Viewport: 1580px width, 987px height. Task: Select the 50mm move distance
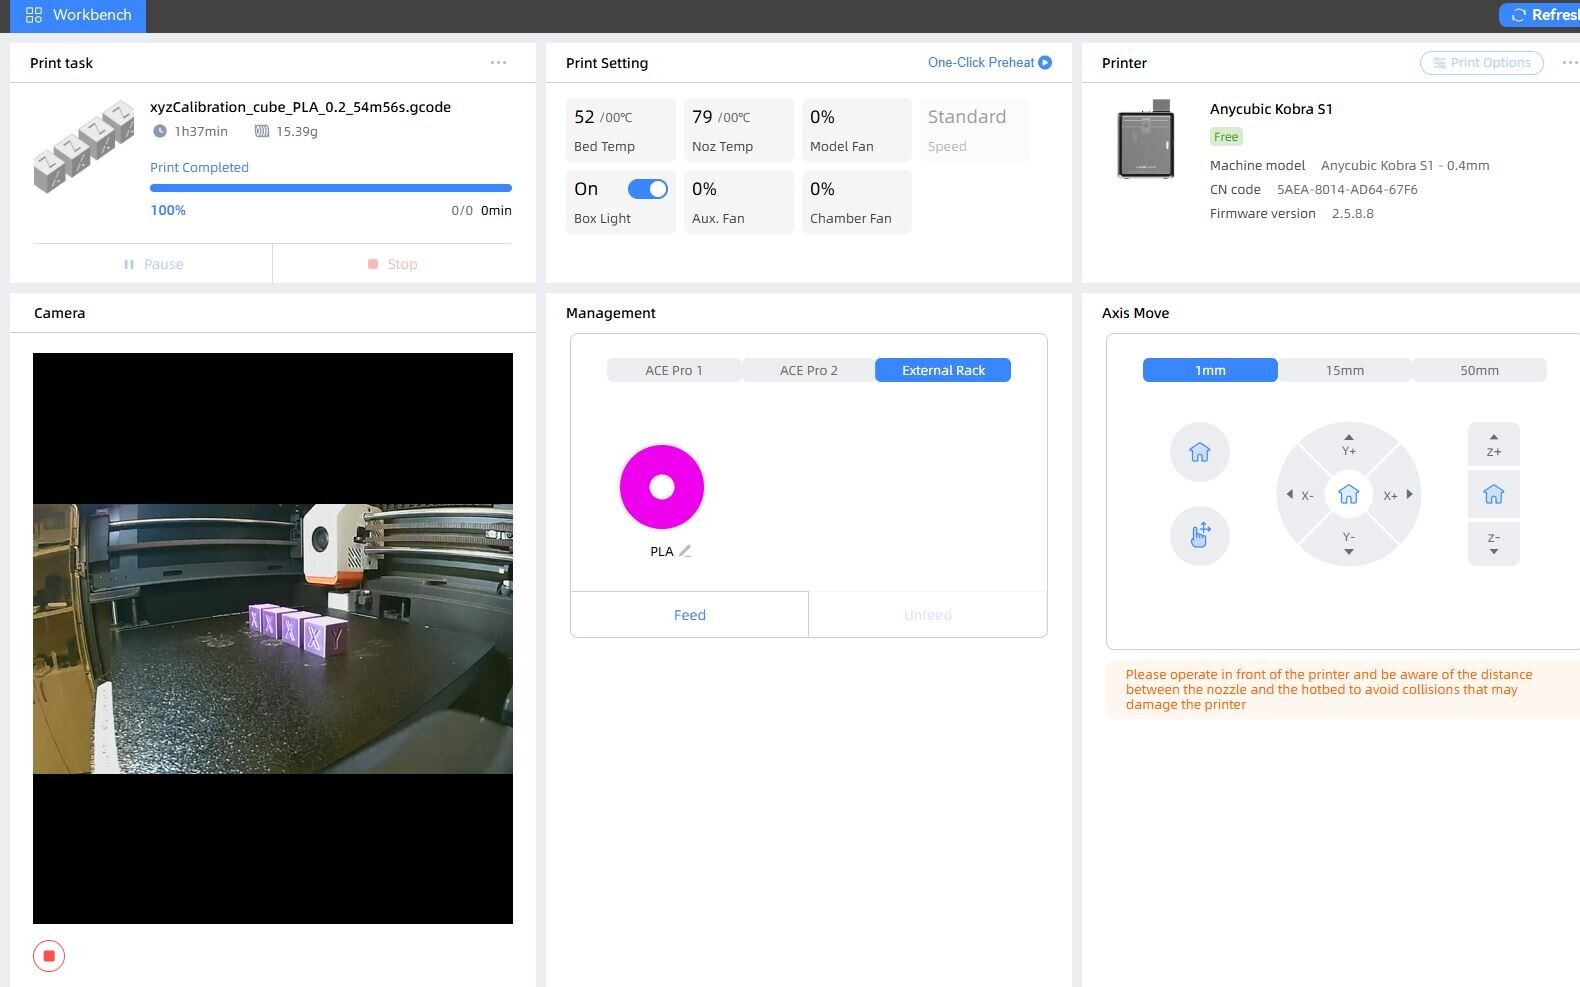click(x=1479, y=370)
